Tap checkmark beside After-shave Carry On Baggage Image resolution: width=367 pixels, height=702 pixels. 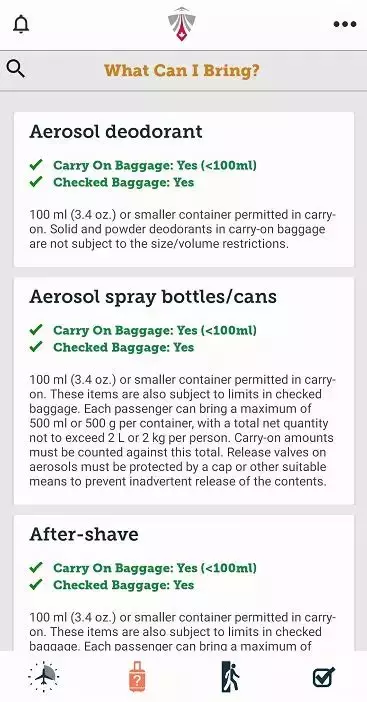coord(36,568)
